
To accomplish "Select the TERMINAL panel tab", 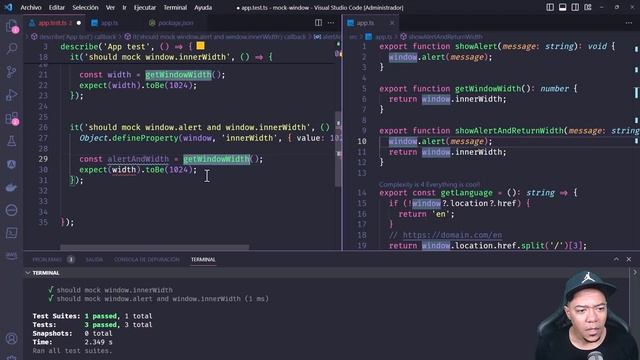I will (x=203, y=259).
